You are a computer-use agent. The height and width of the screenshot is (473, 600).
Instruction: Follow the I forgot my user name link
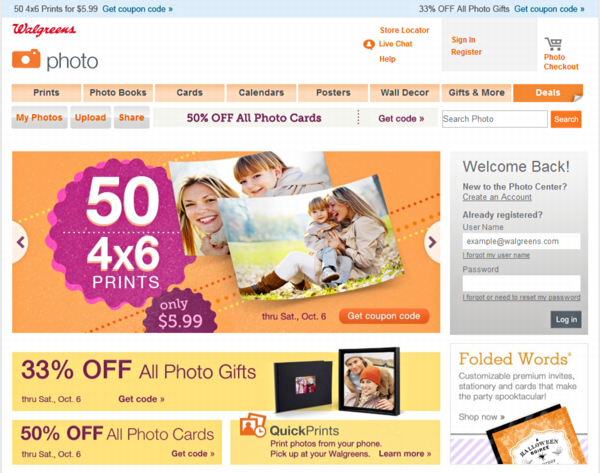[x=496, y=255]
